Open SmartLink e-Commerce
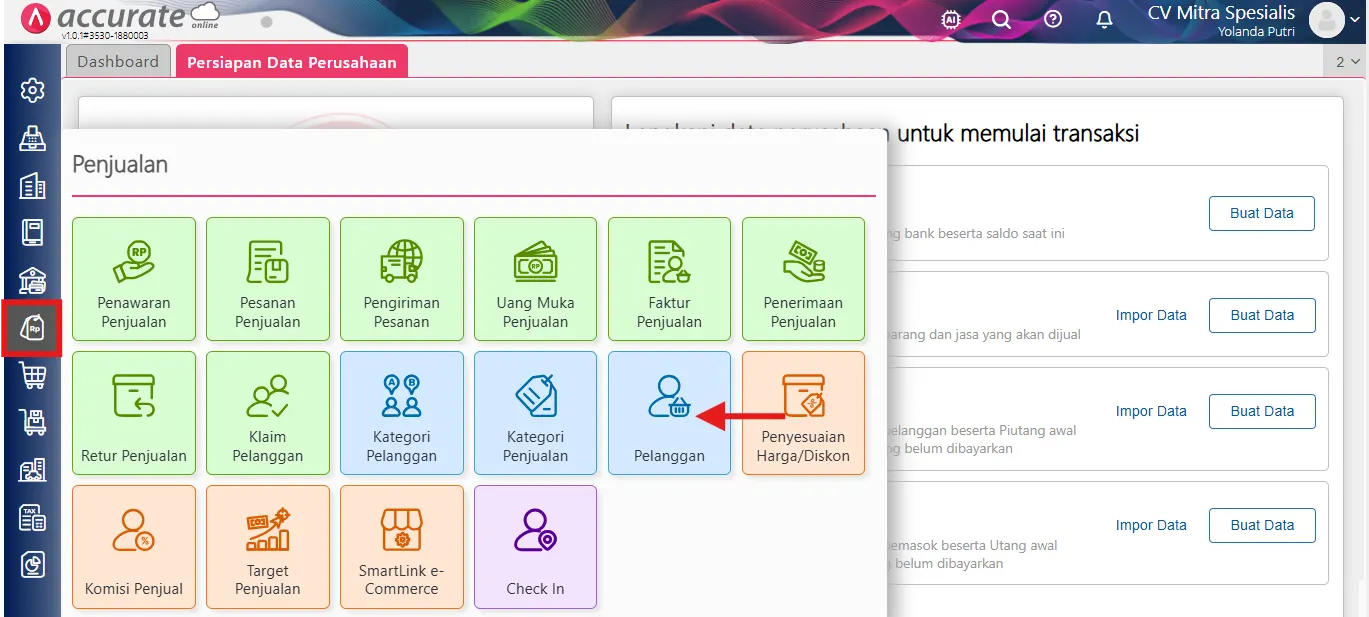 [x=401, y=547]
